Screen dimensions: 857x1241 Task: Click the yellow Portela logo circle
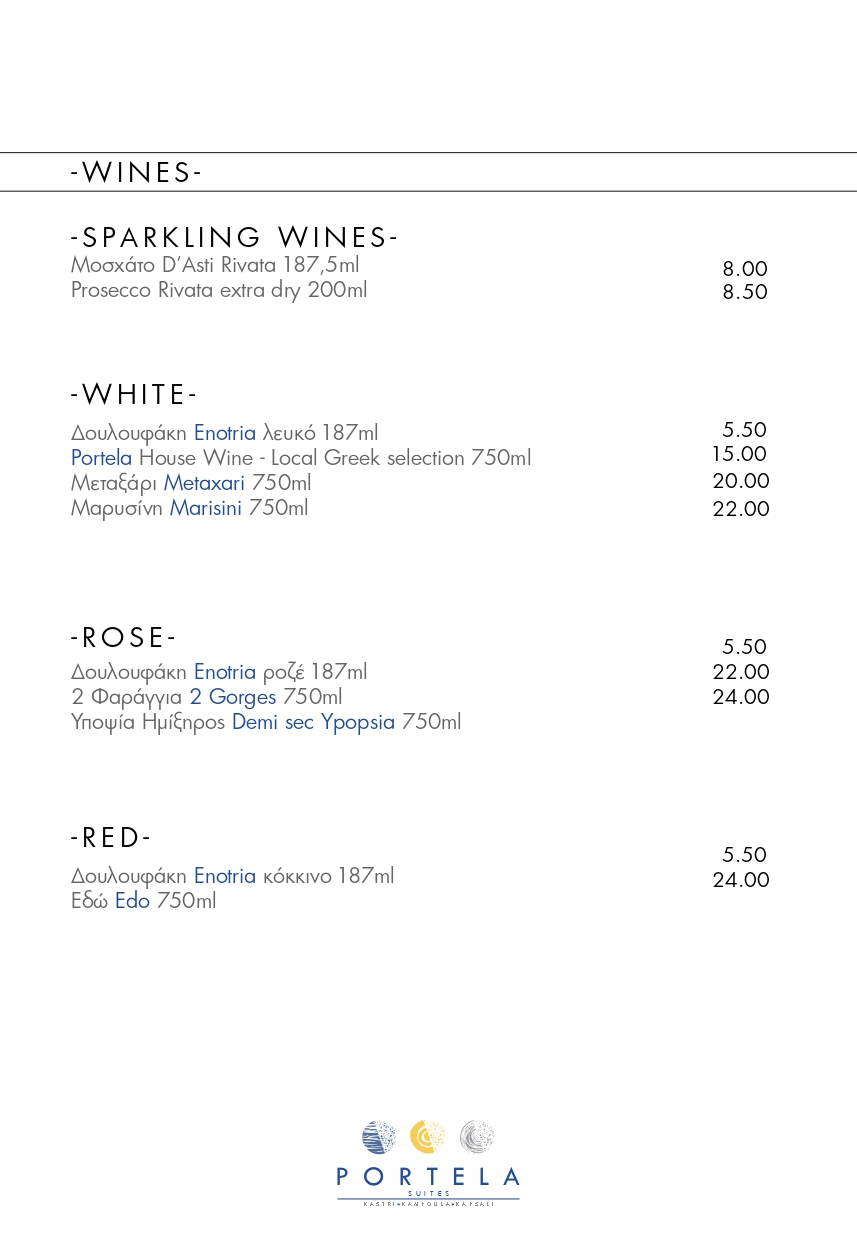(x=428, y=1137)
